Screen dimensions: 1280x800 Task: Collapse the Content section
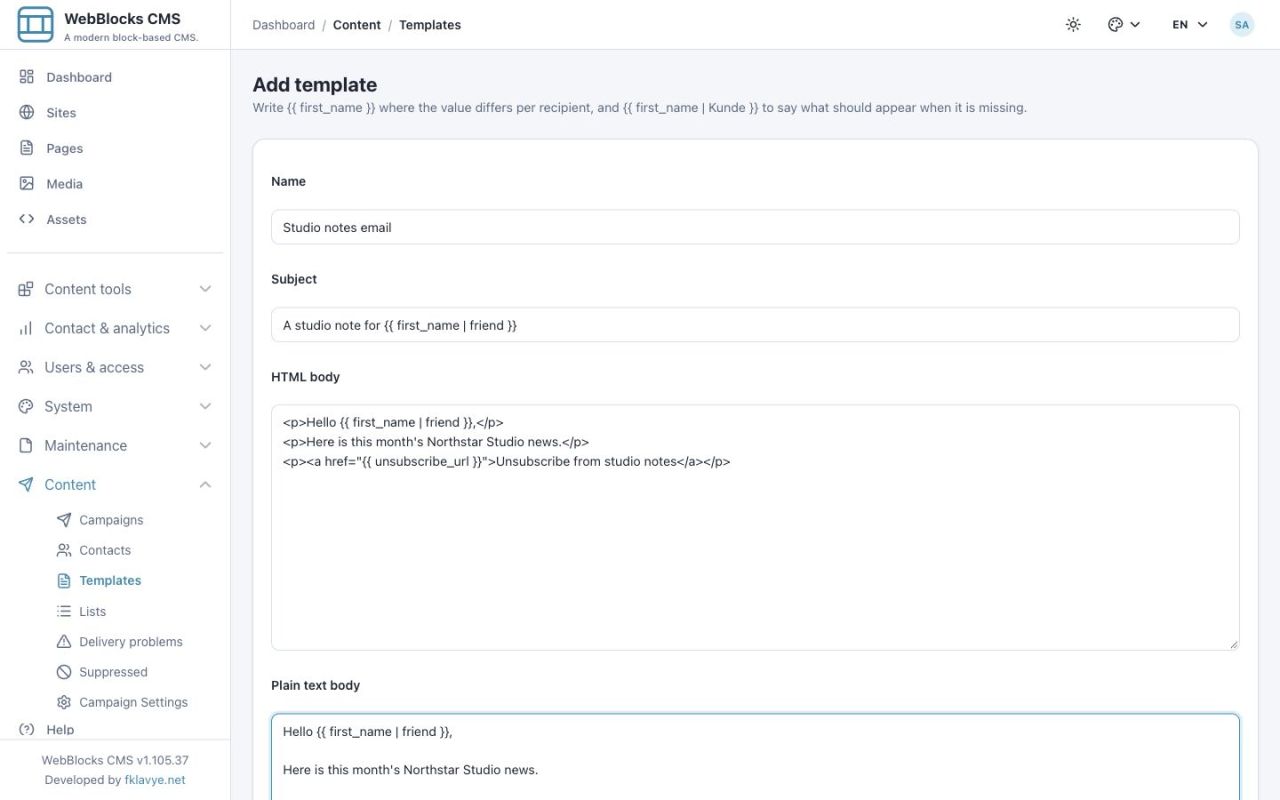pos(115,484)
